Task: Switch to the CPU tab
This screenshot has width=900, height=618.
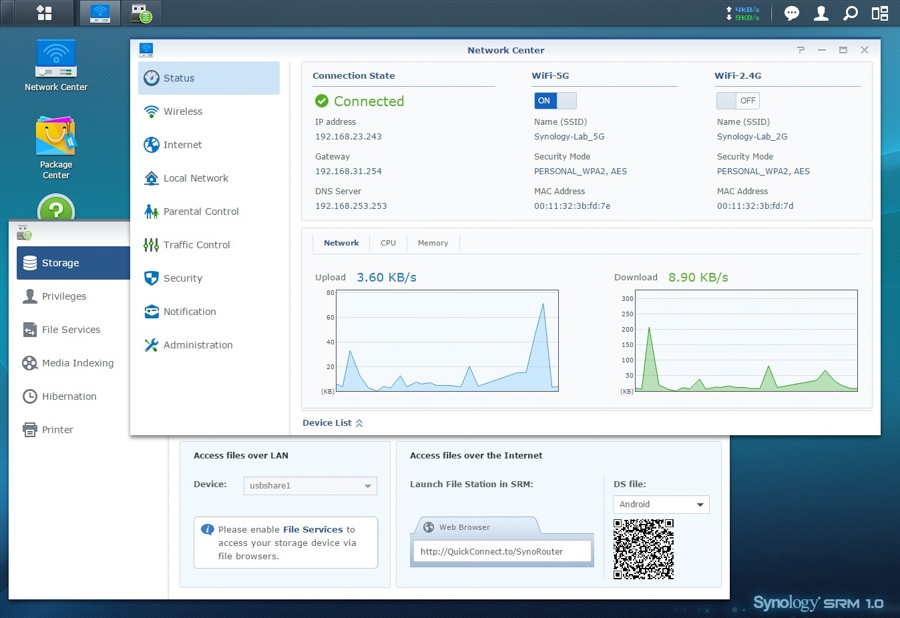Action: (388, 243)
